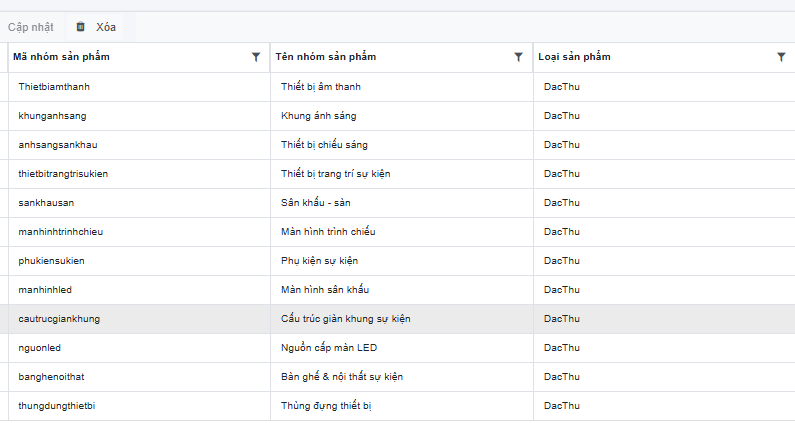Open filter for Mã nhóm sản phẩm column
Image resolution: width=795 pixels, height=423 pixels.
pyautogui.click(x=256, y=57)
